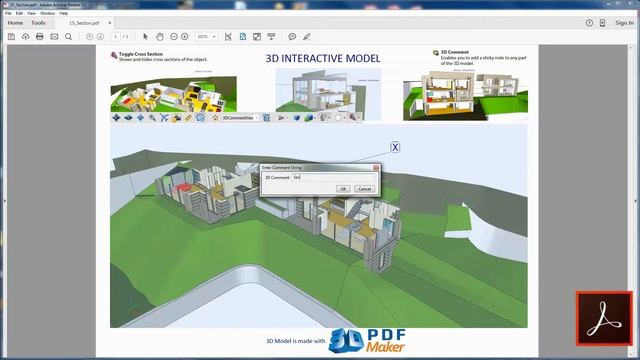Close the Enter Comment String dialog
Image resolution: width=640 pixels, height=360 pixels.
[376, 167]
